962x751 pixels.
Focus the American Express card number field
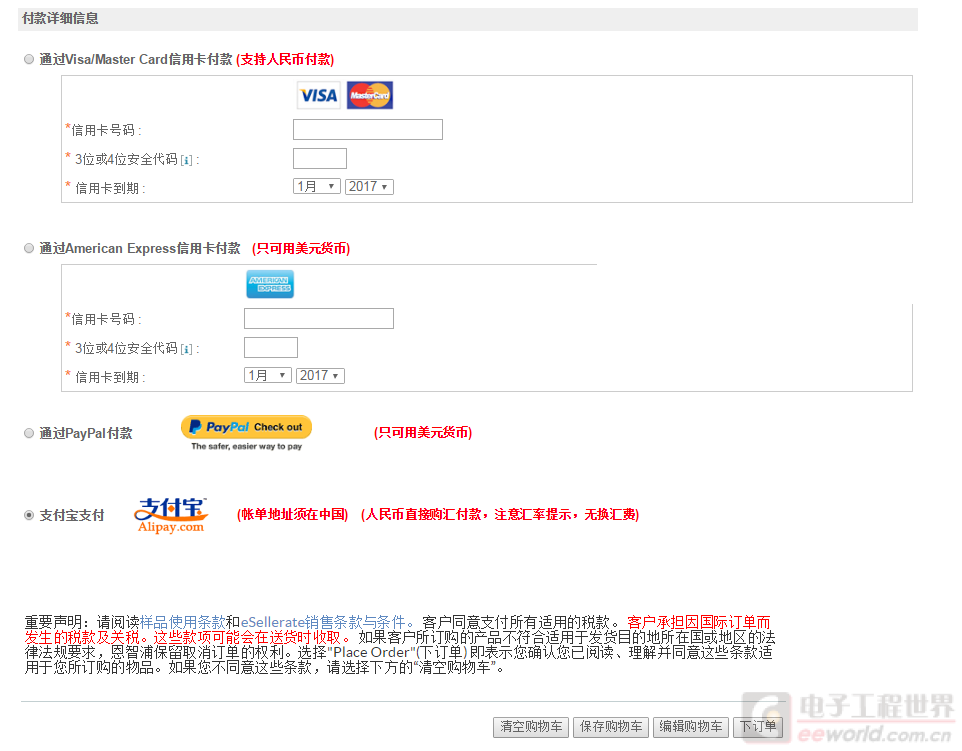point(318,318)
